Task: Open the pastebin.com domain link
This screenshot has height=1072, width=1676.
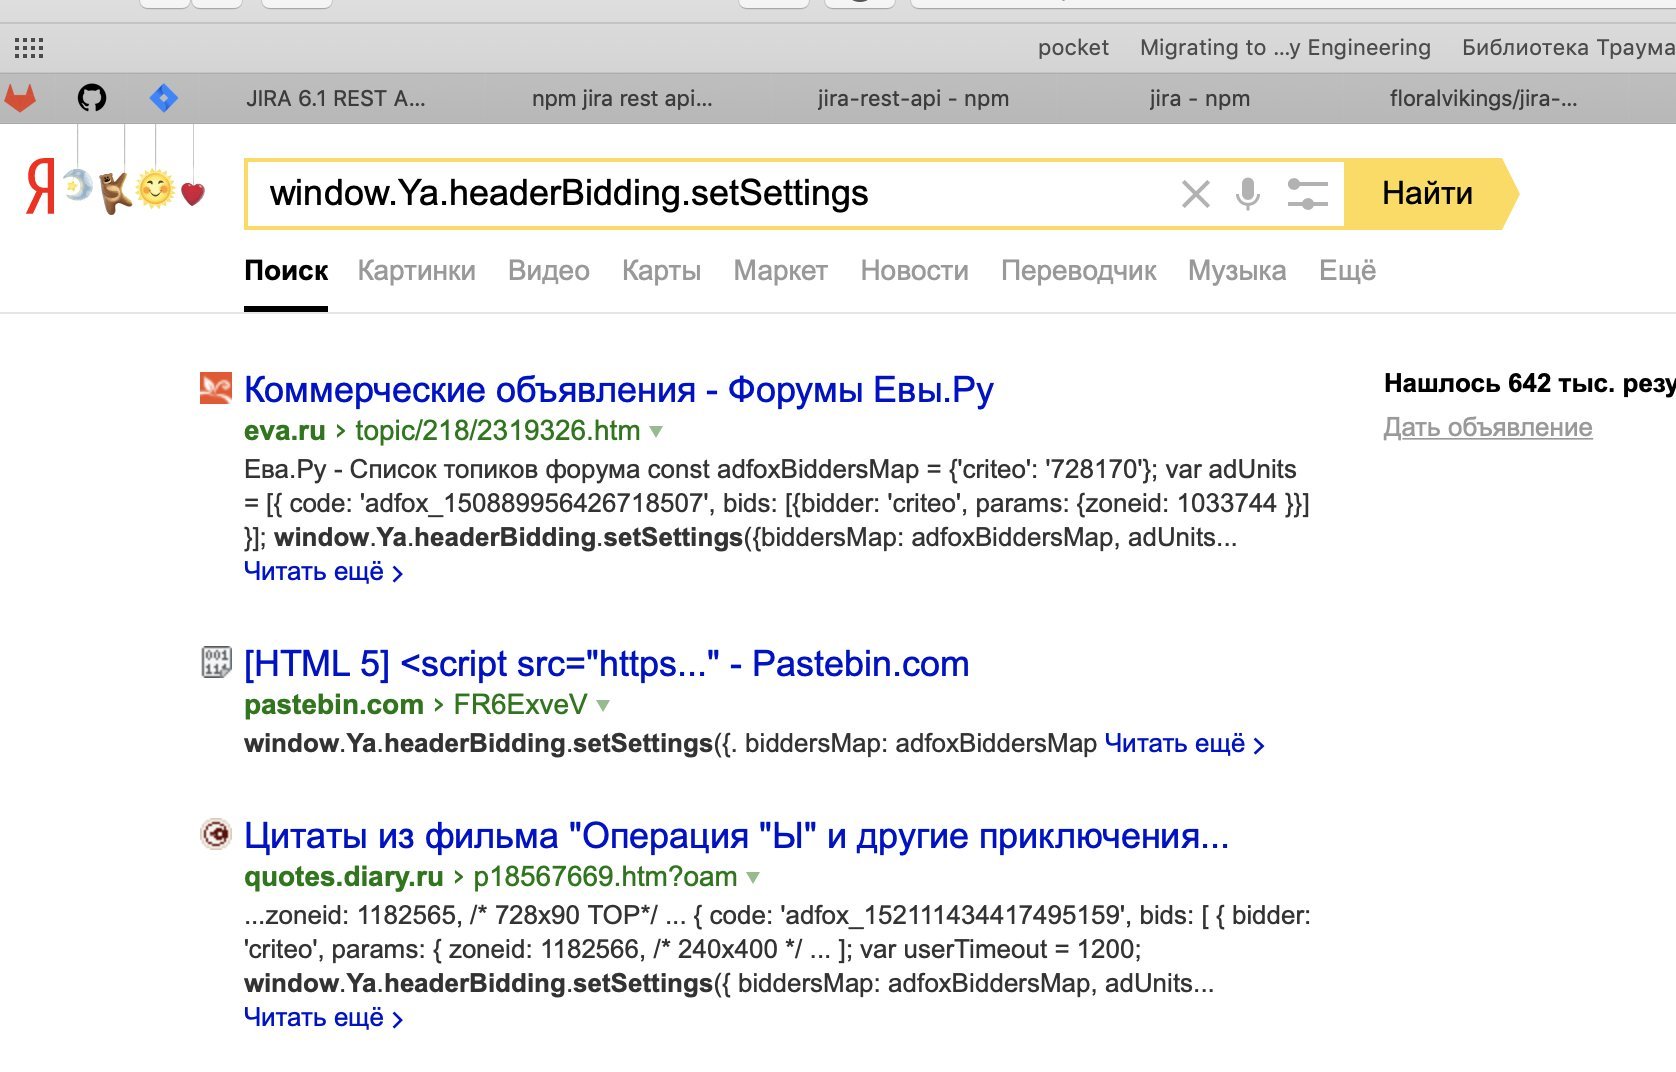Action: pos(334,705)
